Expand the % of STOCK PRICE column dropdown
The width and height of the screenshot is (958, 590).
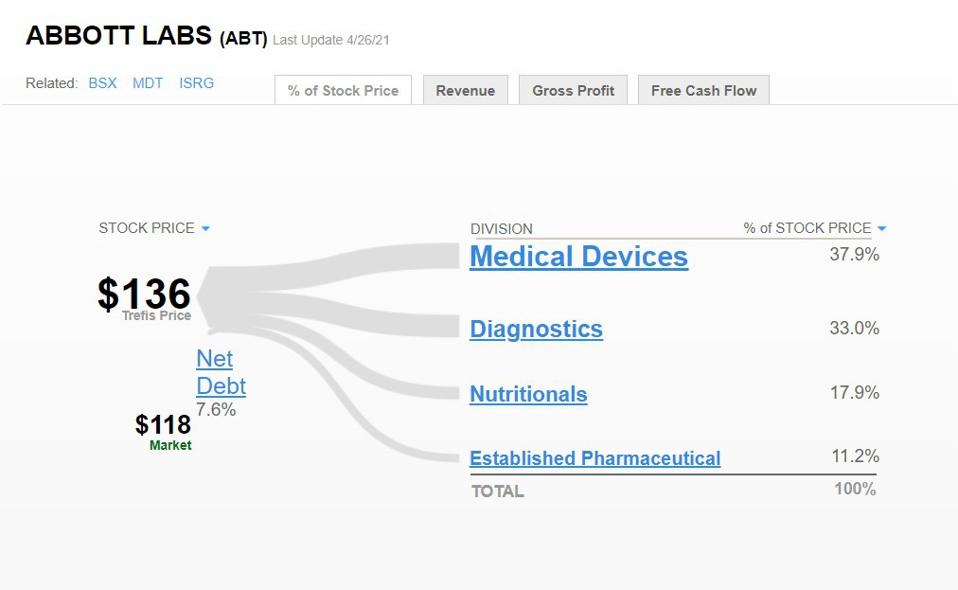[x=881, y=229]
